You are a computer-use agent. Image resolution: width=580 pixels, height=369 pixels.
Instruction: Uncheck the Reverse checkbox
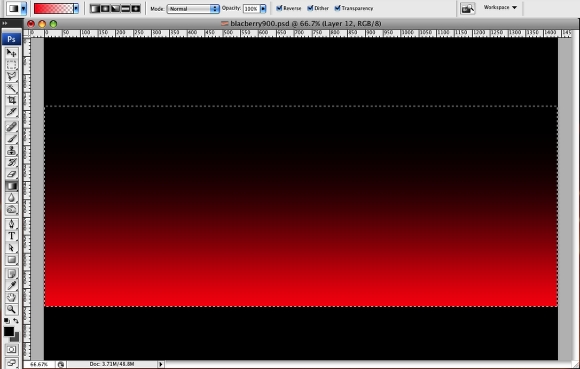279,8
